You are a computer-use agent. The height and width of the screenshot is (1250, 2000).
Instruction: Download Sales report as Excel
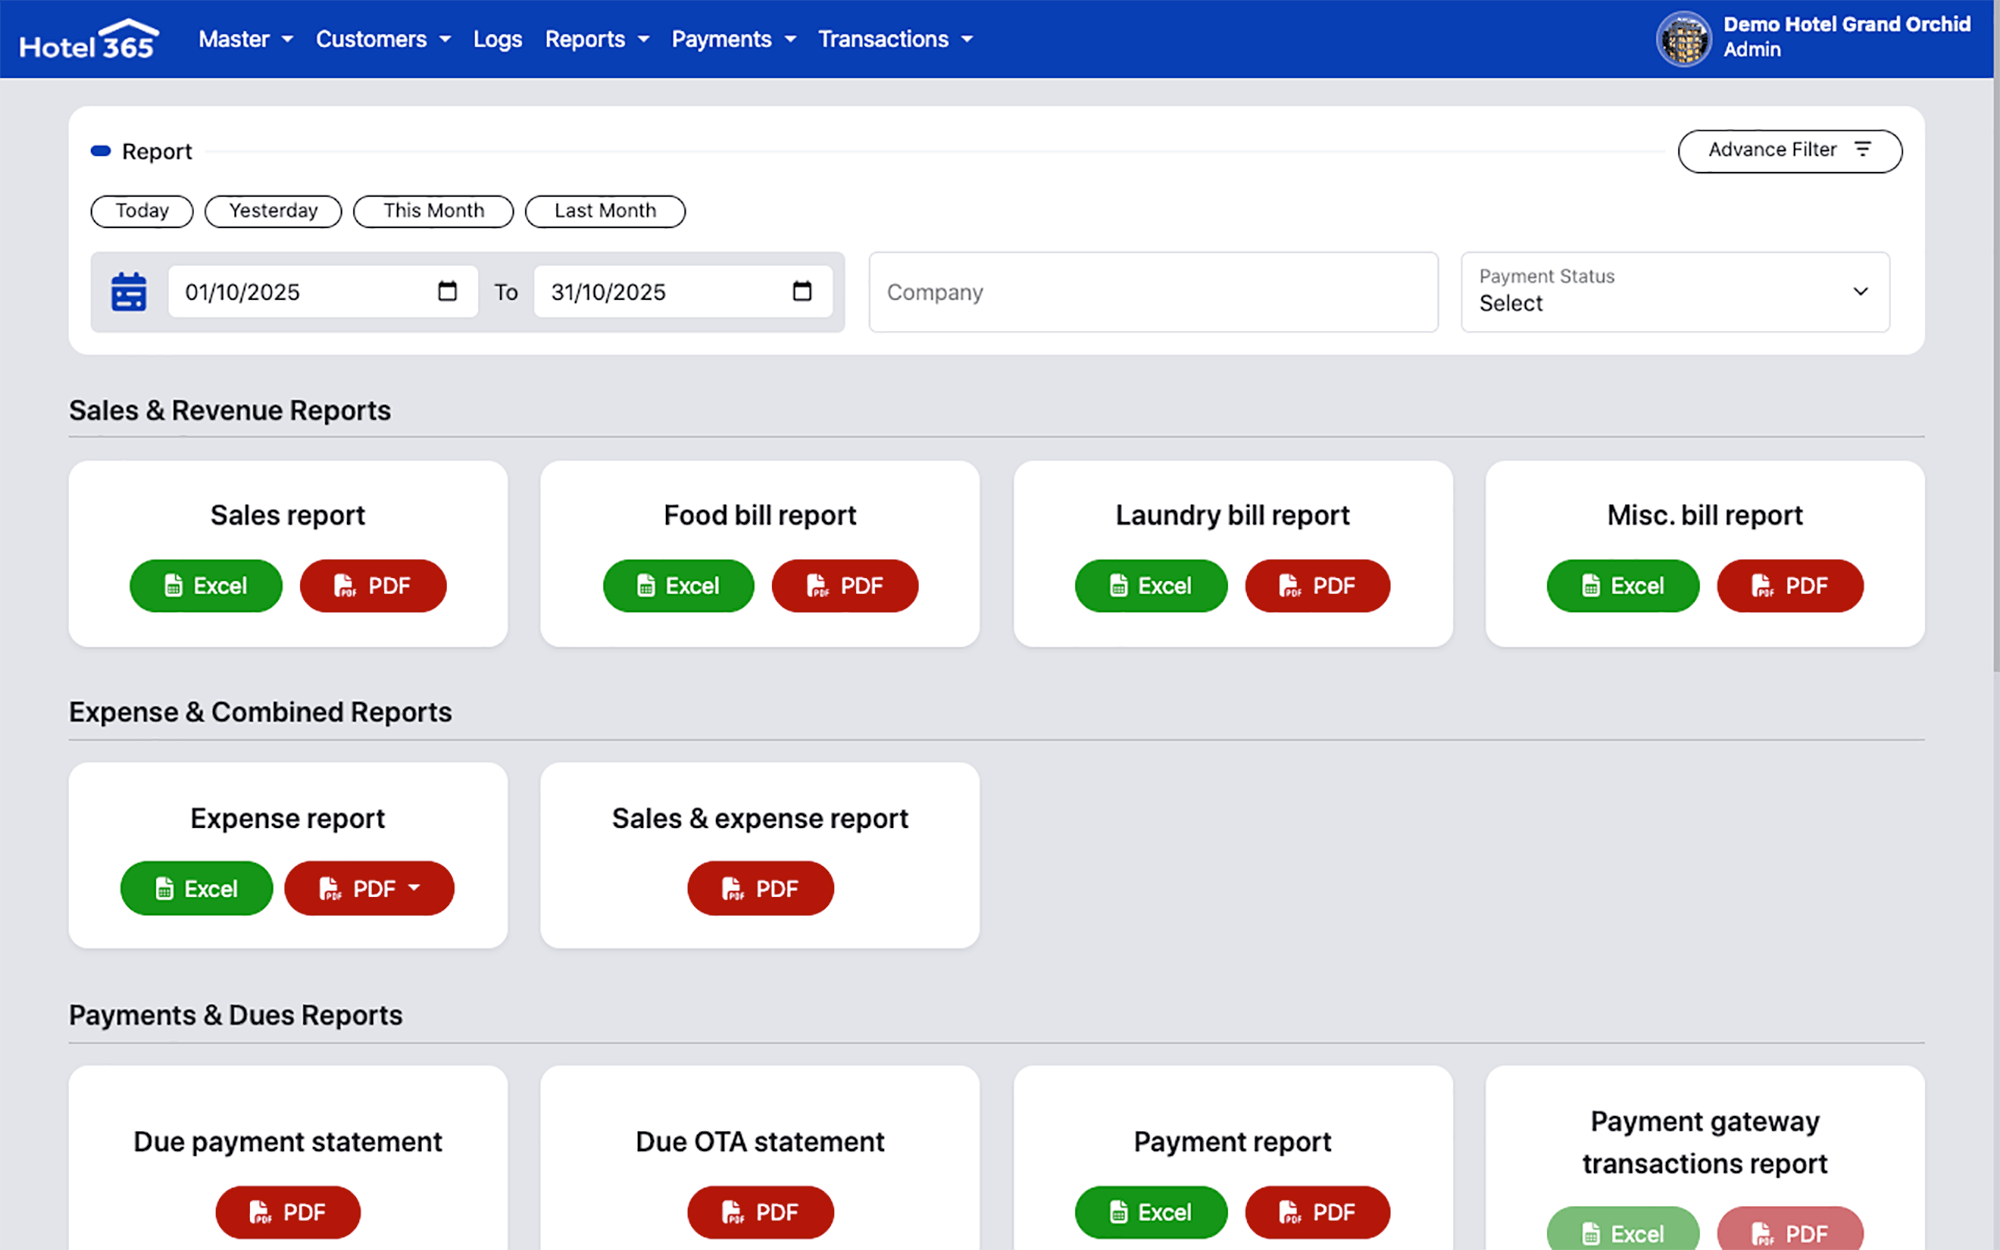pyautogui.click(x=206, y=586)
